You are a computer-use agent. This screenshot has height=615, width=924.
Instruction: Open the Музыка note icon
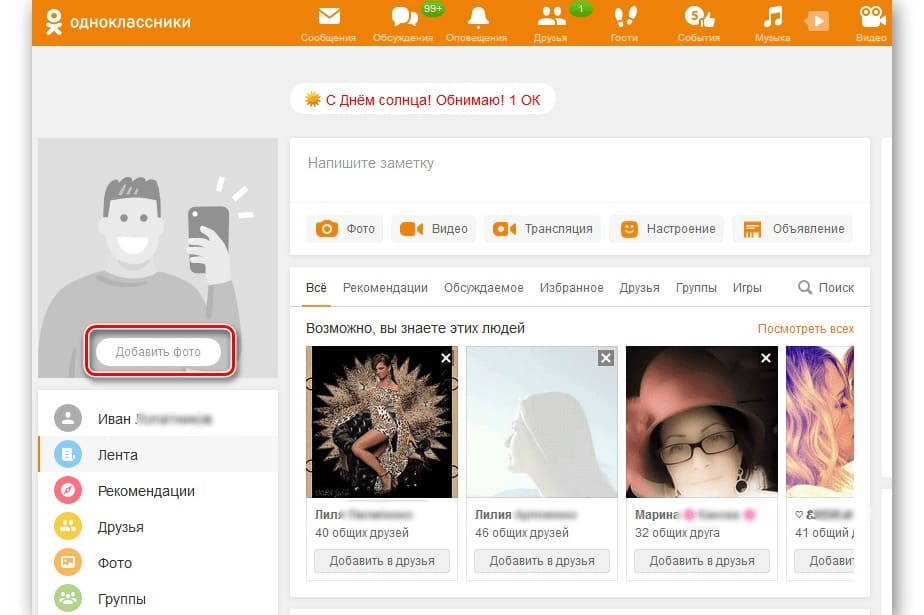(772, 17)
